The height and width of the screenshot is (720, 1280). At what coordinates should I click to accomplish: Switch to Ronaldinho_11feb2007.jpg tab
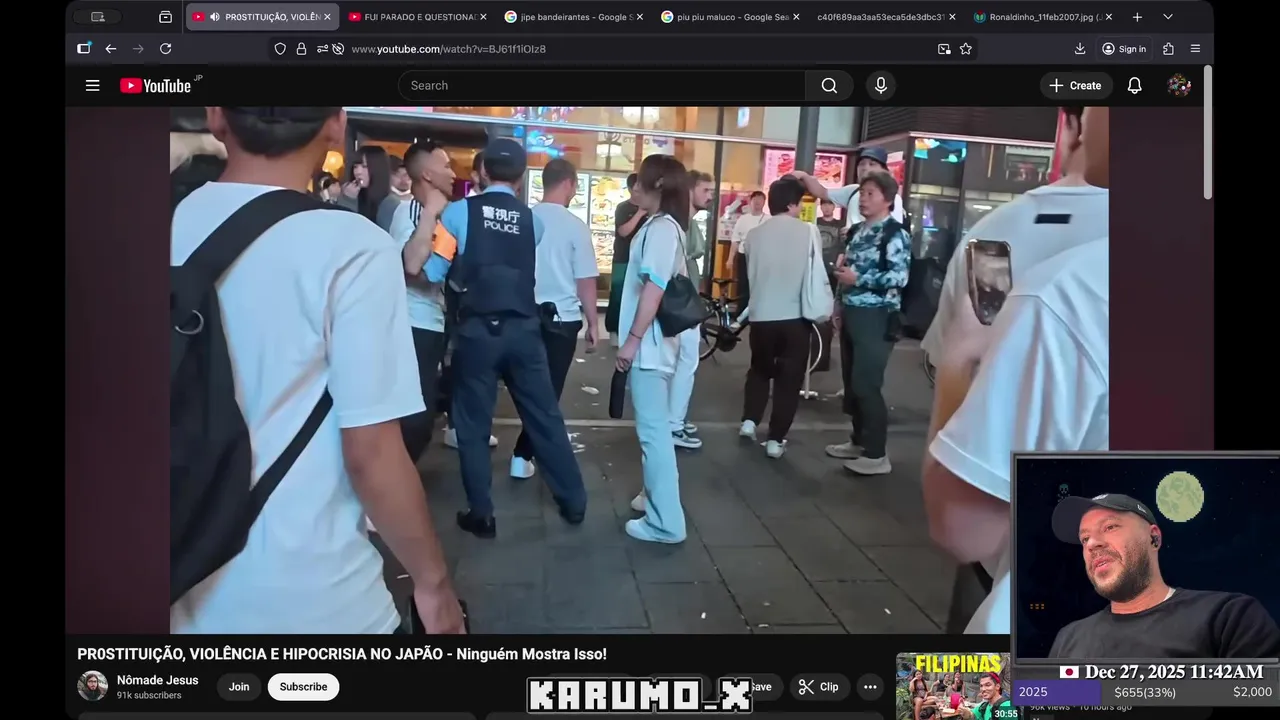click(x=1044, y=17)
